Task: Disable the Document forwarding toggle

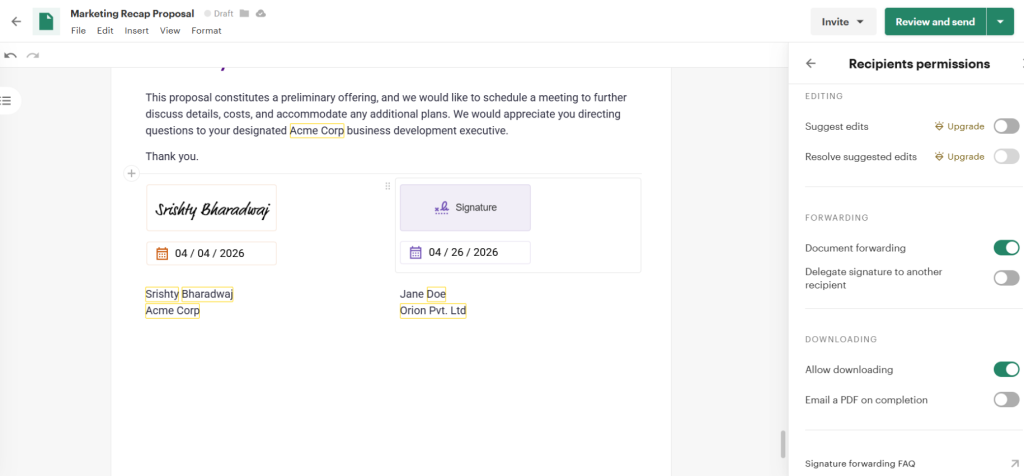Action: click(x=1006, y=247)
